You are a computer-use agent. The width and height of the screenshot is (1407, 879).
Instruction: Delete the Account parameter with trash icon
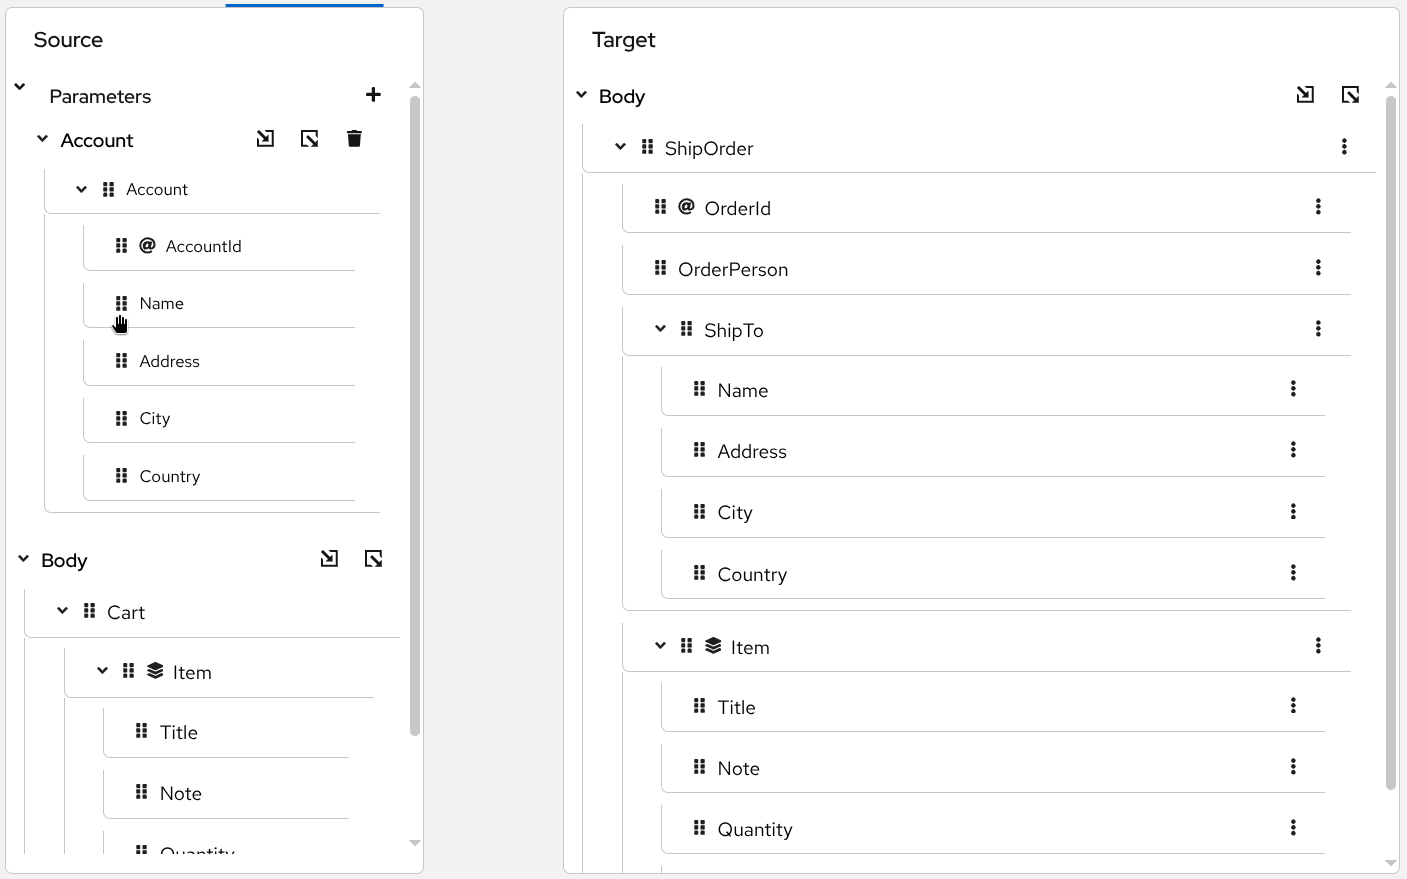pyautogui.click(x=354, y=139)
